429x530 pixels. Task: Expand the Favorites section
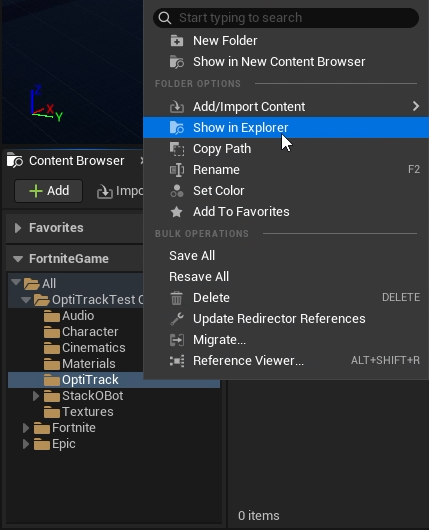click(18, 228)
